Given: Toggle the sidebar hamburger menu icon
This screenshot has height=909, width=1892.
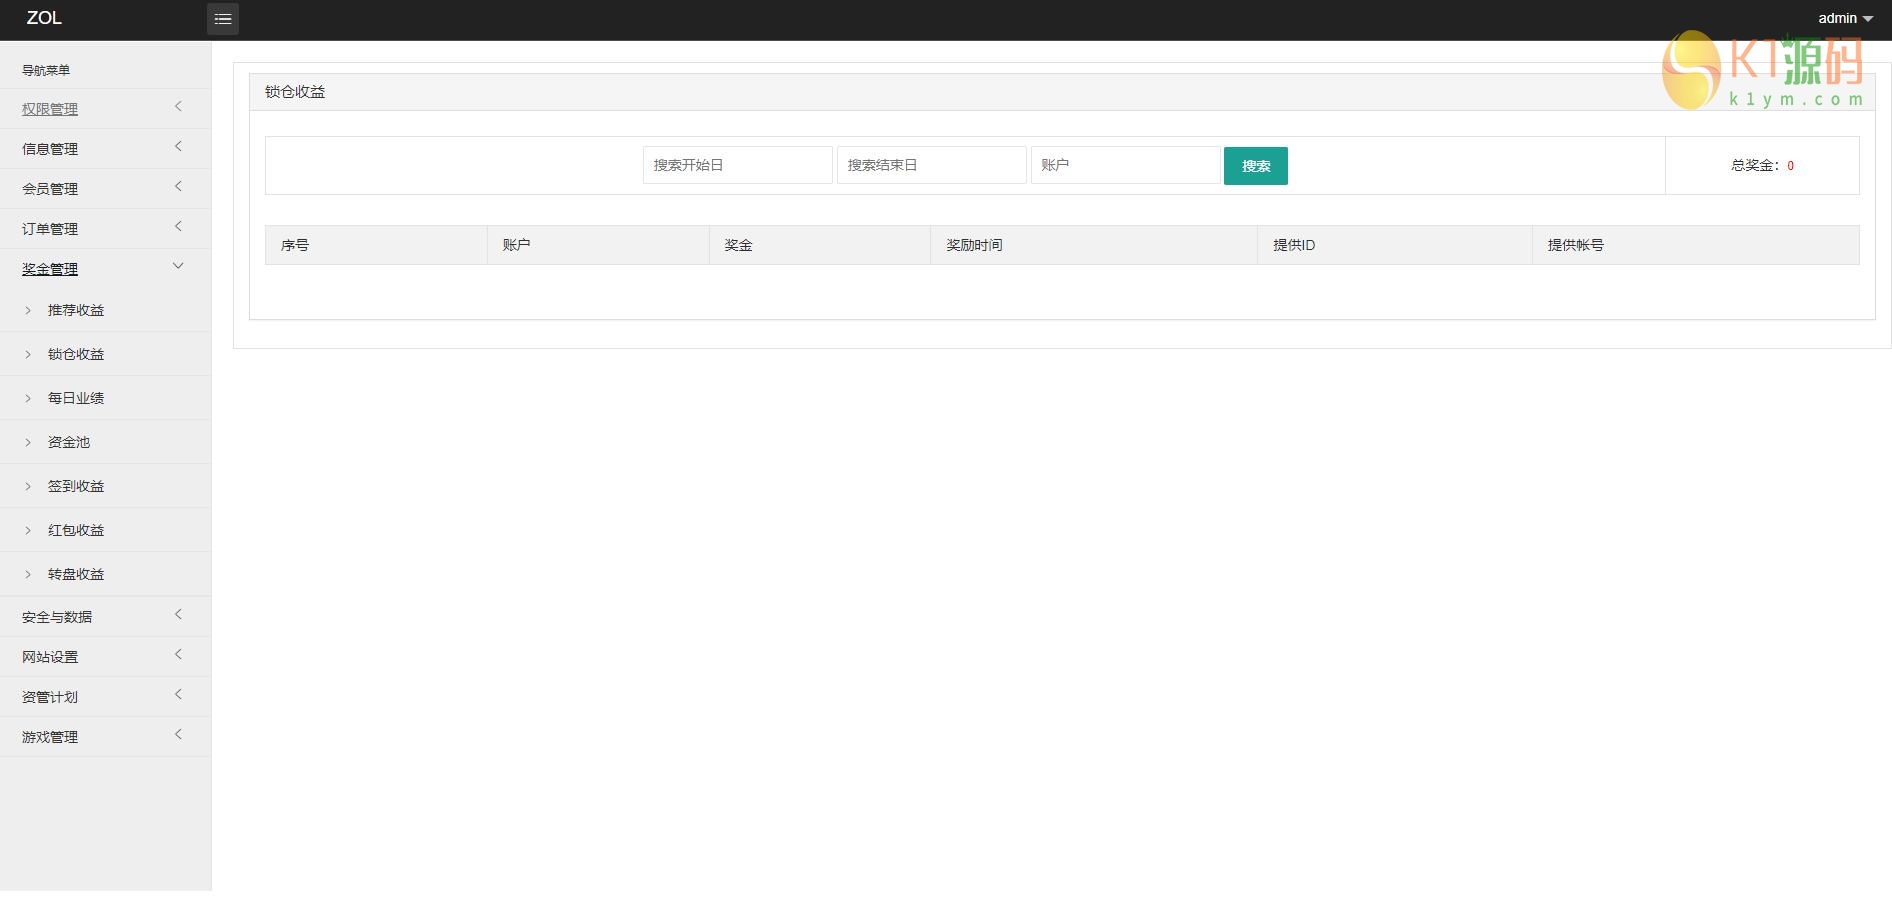Looking at the screenshot, I should tap(223, 19).
